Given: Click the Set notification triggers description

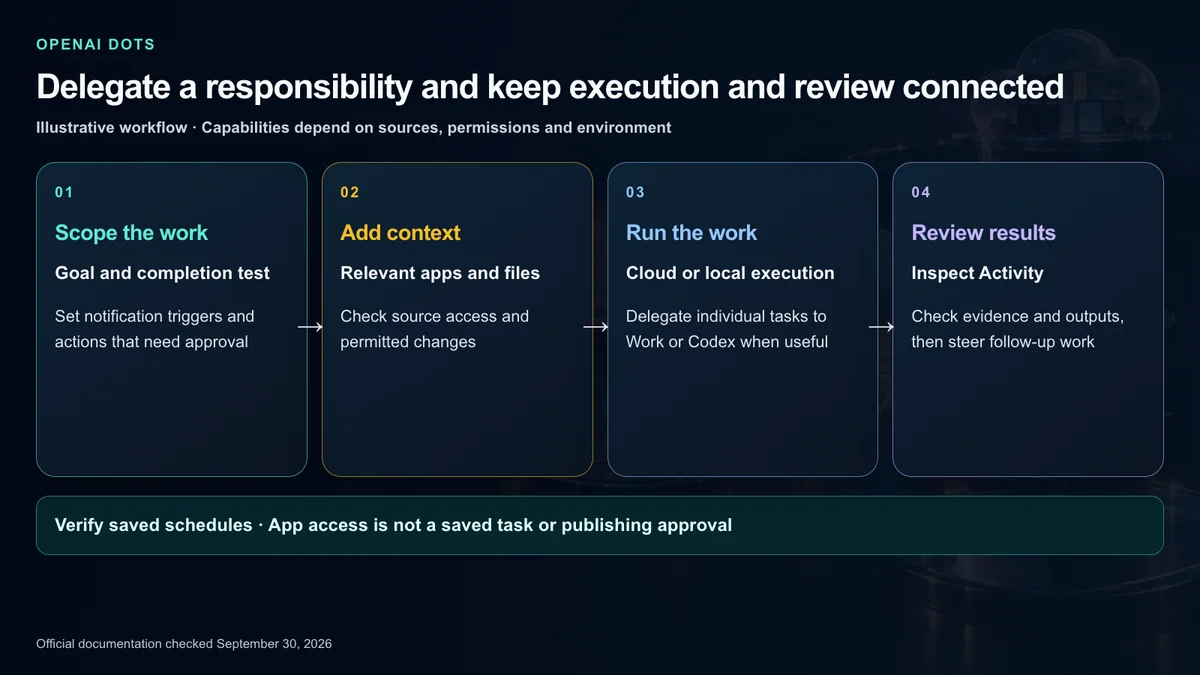Looking at the screenshot, I should (x=155, y=329).
